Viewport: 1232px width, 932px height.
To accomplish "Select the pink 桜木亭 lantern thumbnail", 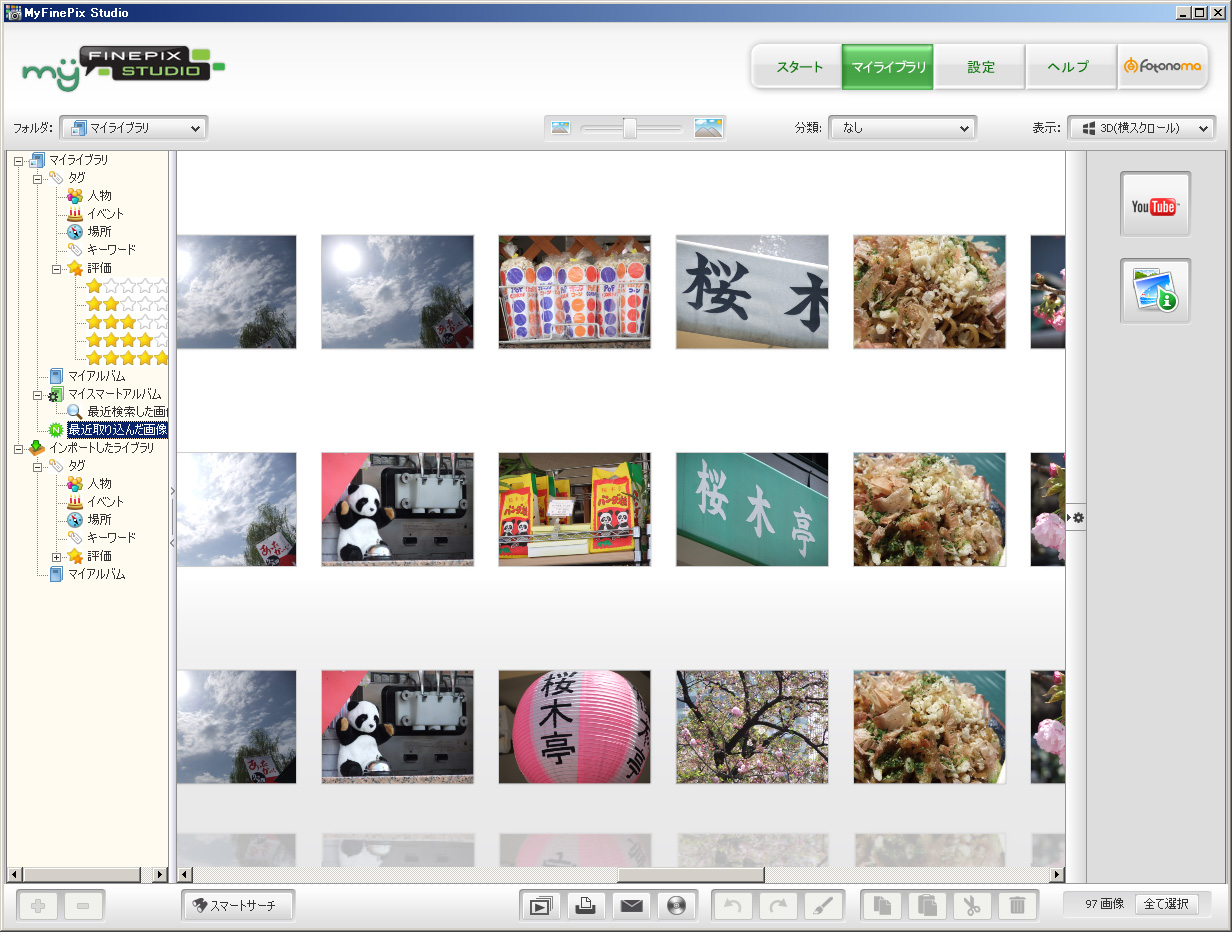I will pyautogui.click(x=575, y=727).
